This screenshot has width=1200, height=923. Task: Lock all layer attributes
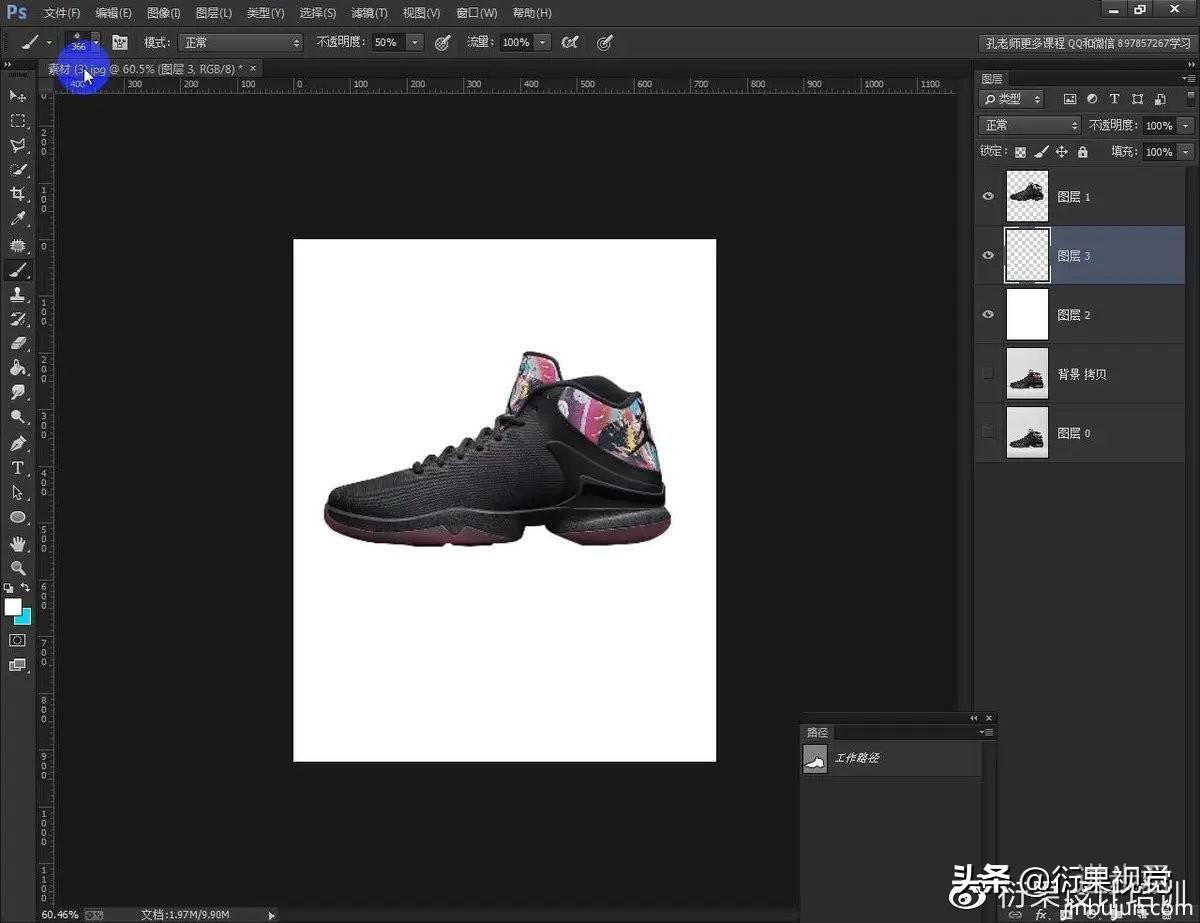(x=1082, y=152)
